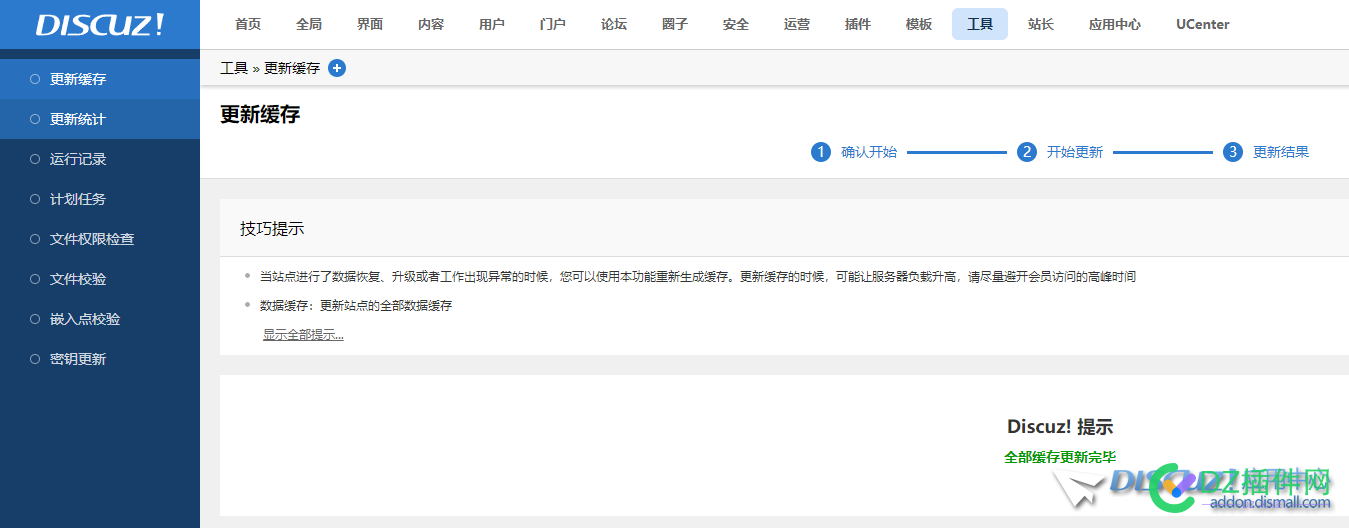Image resolution: width=1349 pixels, height=528 pixels.
Task: Open 文件权限检查 sidebar item
Action: tap(92, 239)
